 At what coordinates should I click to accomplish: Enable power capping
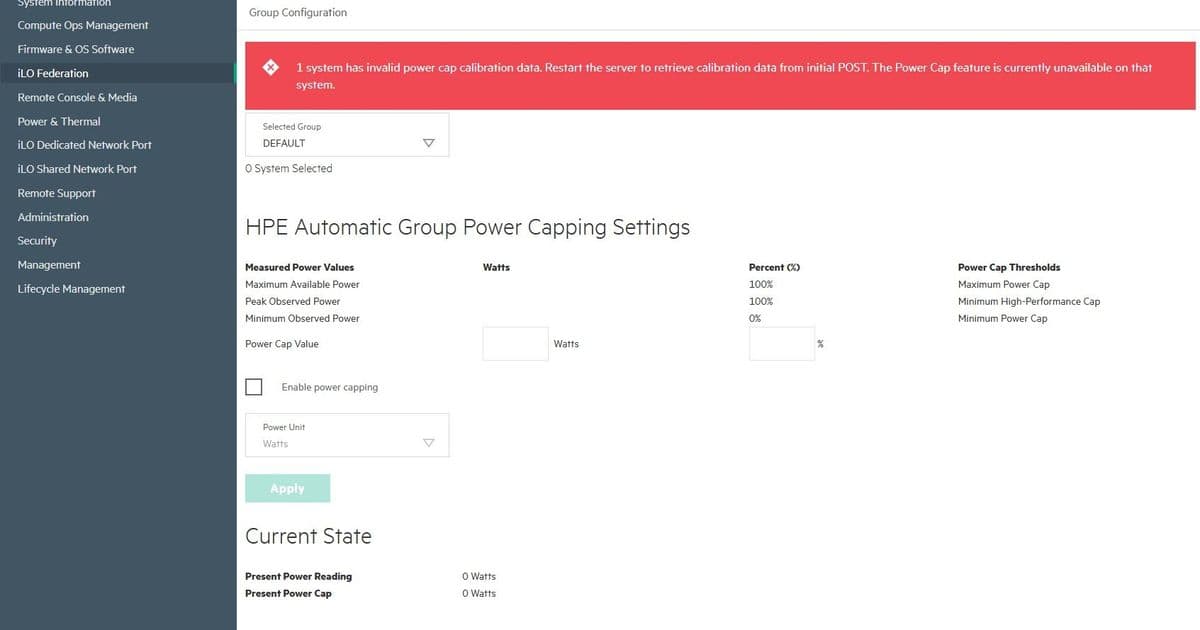click(254, 386)
